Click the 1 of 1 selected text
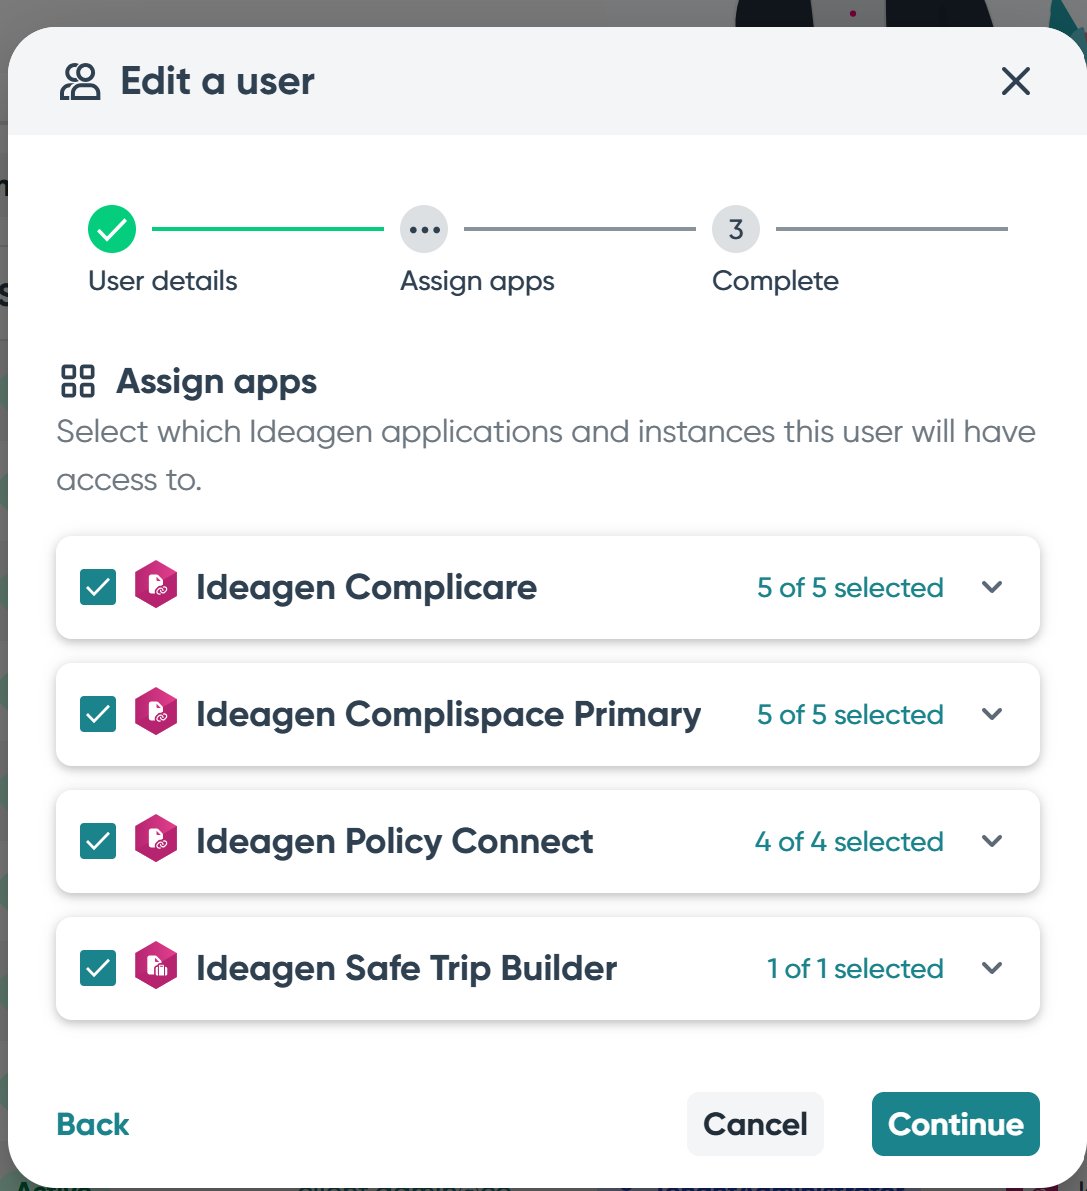This screenshot has height=1191, width=1087. [855, 968]
